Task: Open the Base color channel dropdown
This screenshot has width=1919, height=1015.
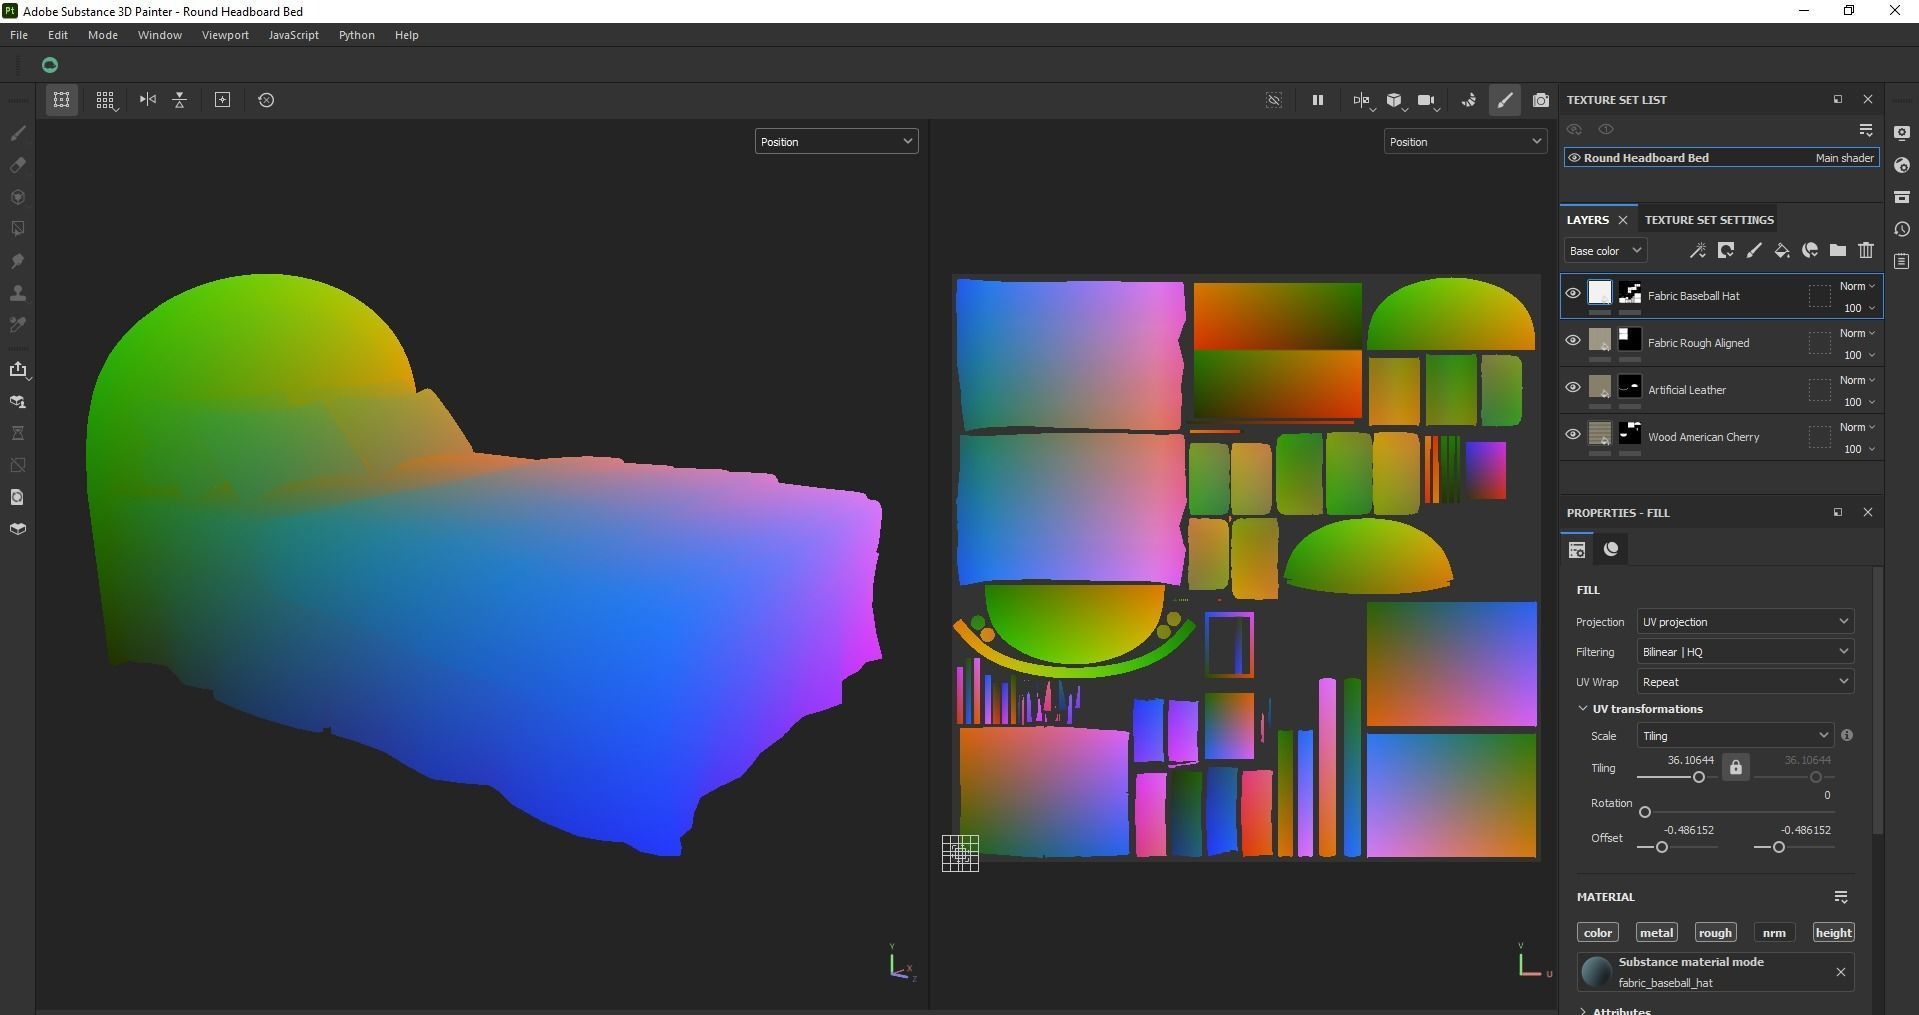Action: click(x=1605, y=251)
